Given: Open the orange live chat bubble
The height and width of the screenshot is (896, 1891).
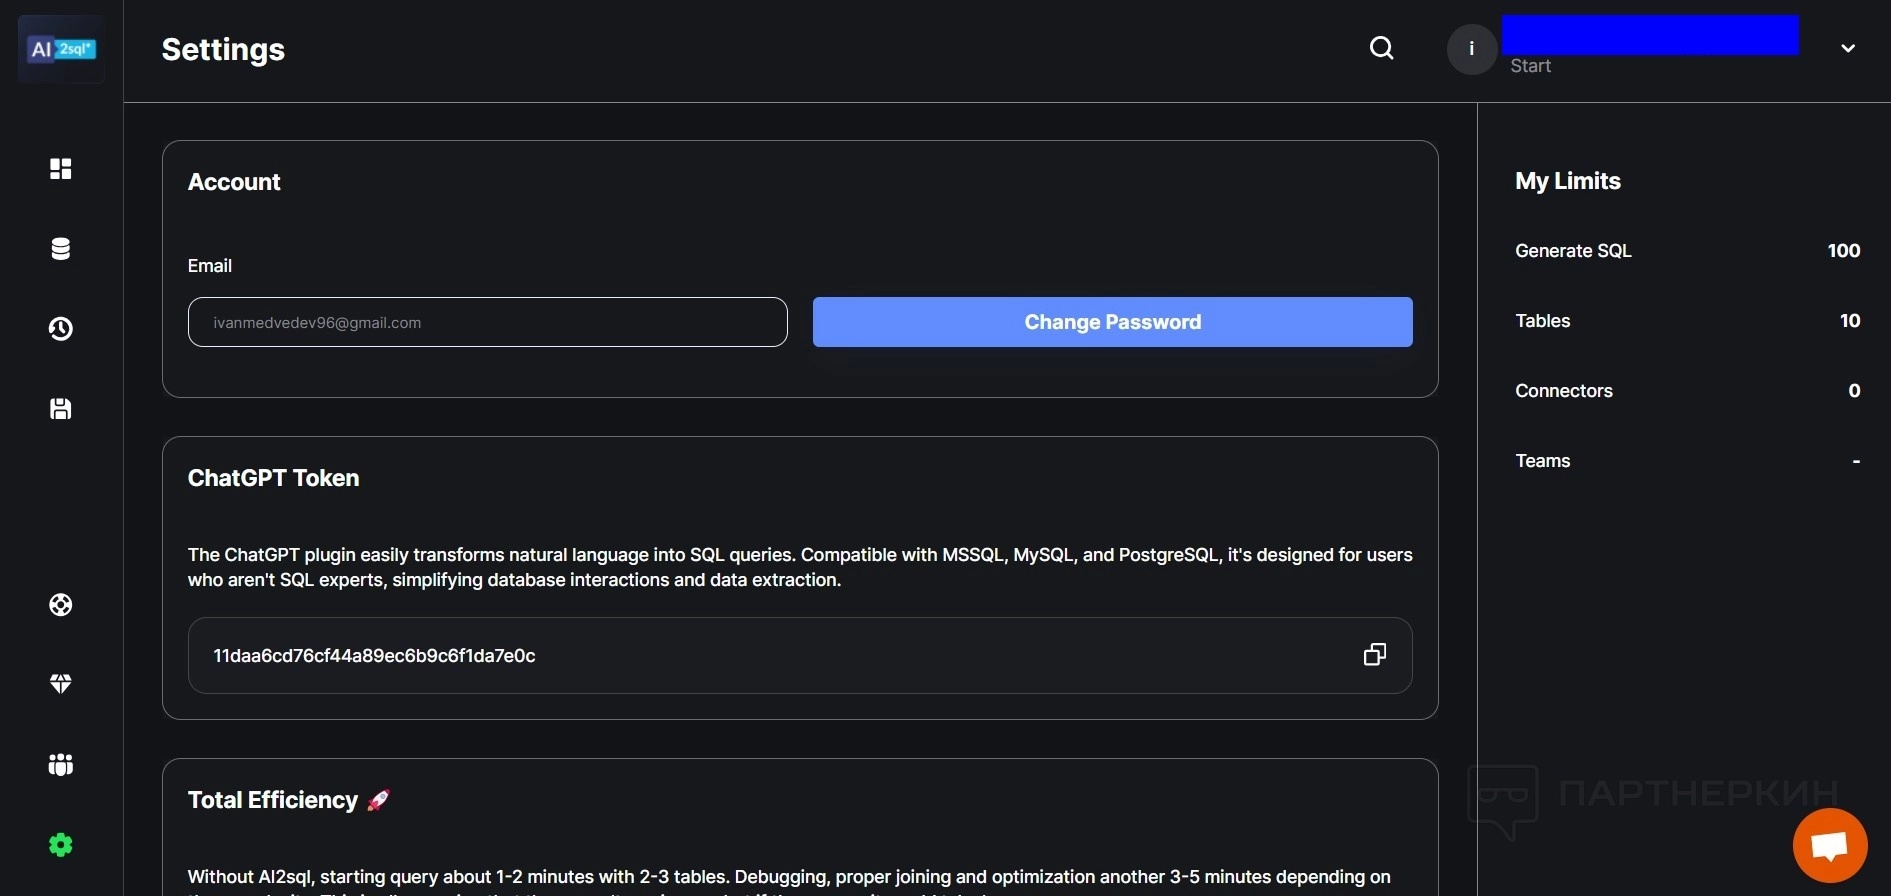Looking at the screenshot, I should [1829, 846].
